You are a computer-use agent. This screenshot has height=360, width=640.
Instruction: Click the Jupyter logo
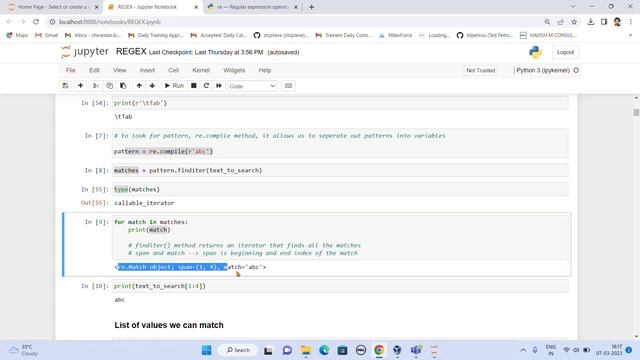point(85,52)
